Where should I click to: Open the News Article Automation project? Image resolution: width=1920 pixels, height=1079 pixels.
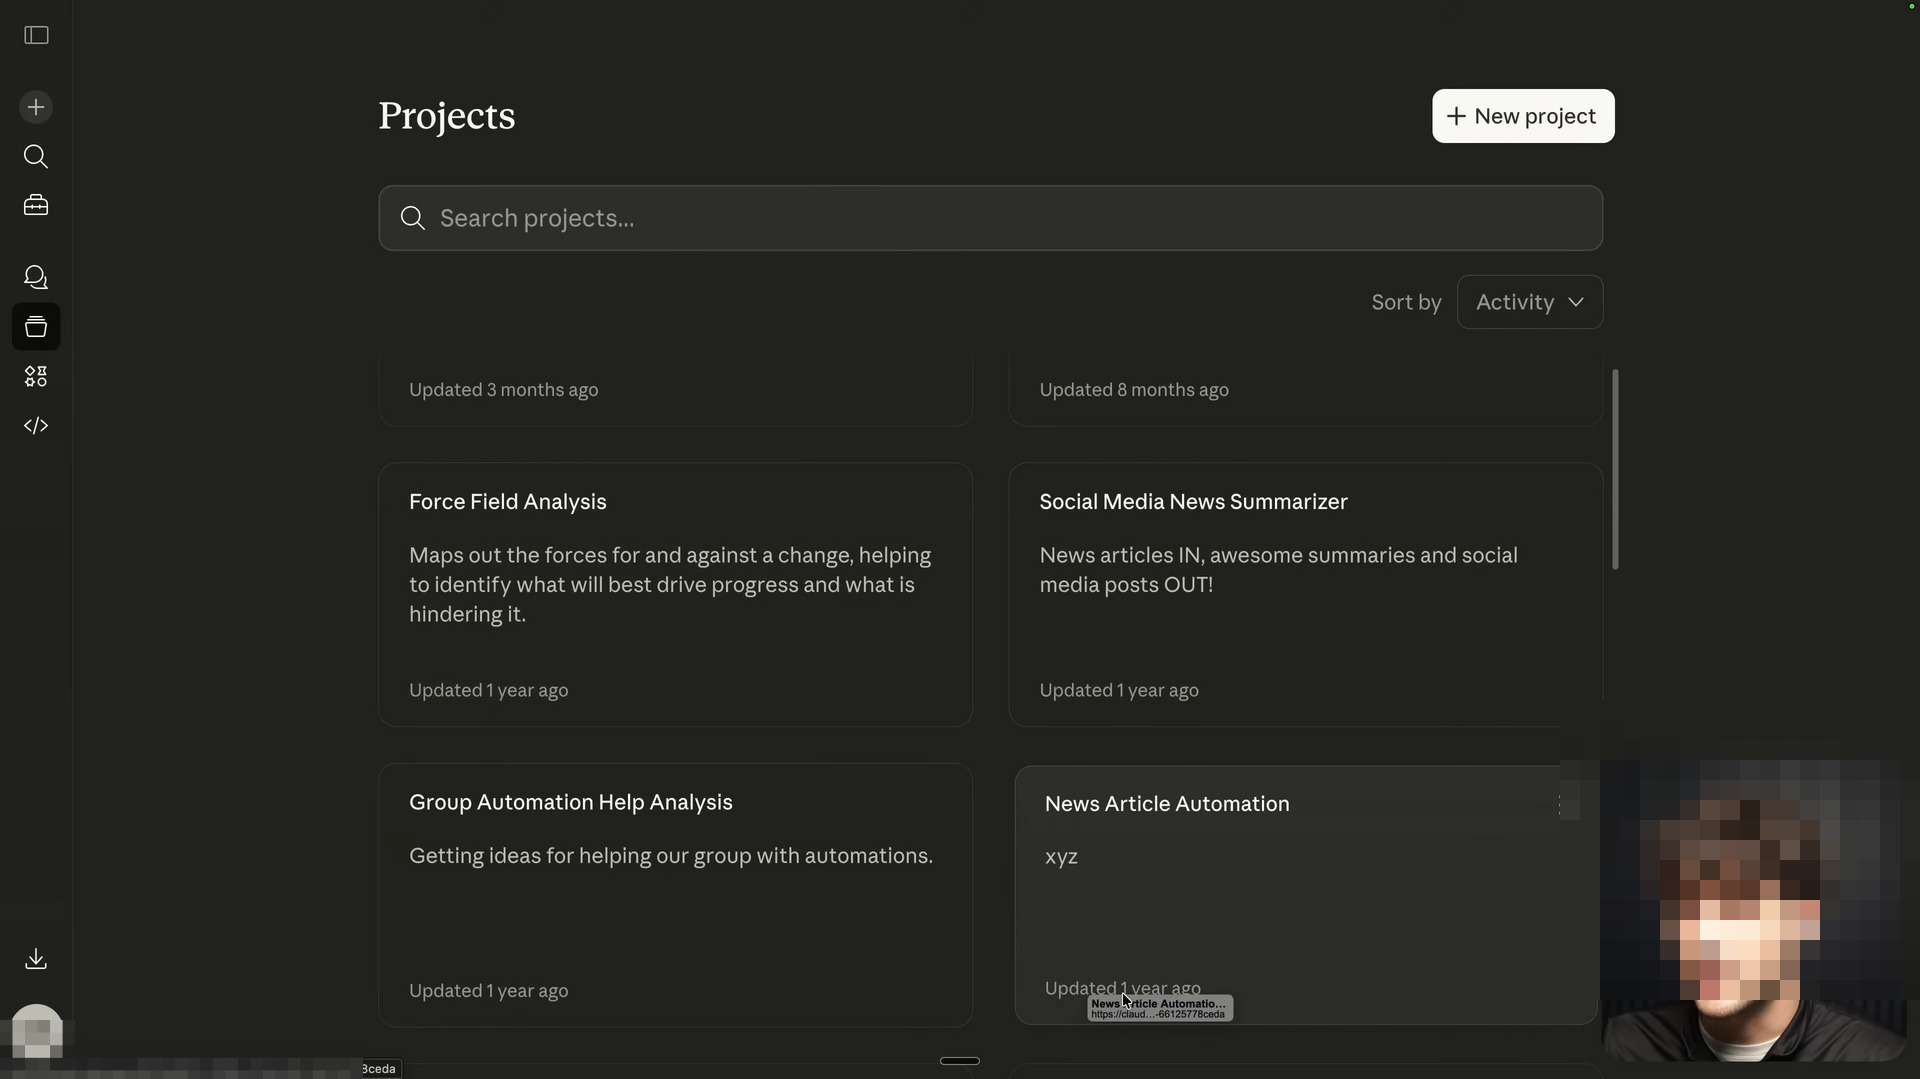pyautogui.click(x=1306, y=895)
